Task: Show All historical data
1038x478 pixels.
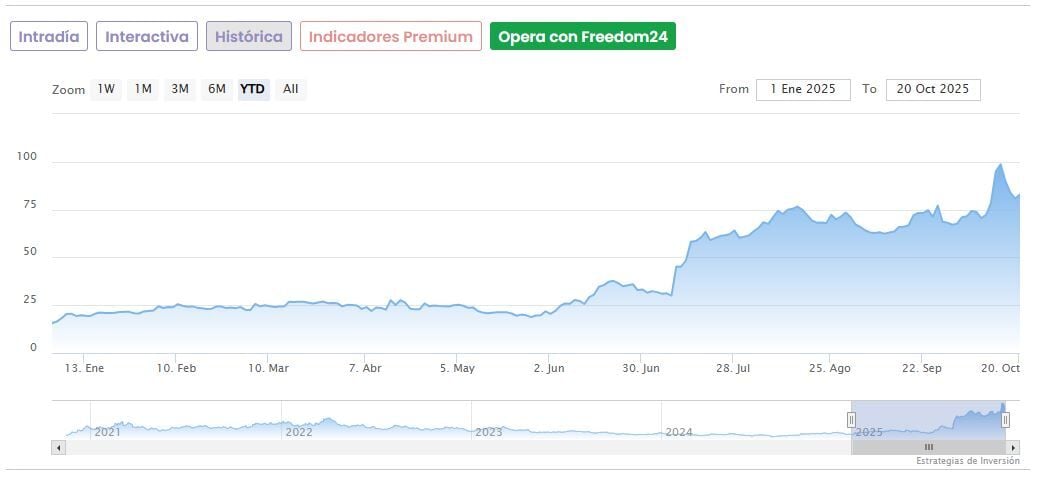Action: pyautogui.click(x=290, y=89)
